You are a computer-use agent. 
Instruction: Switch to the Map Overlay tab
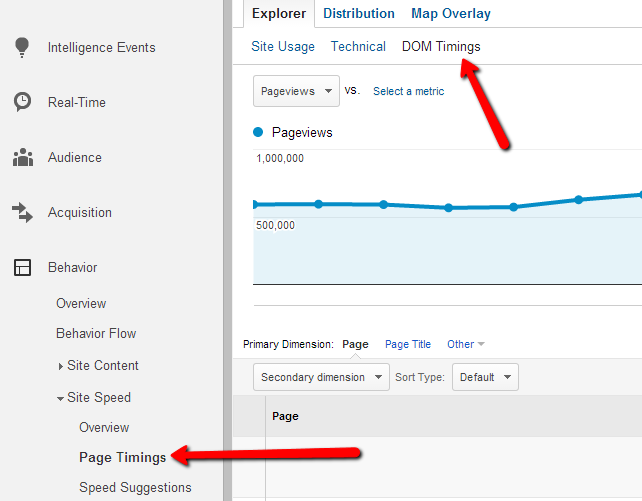click(x=451, y=14)
